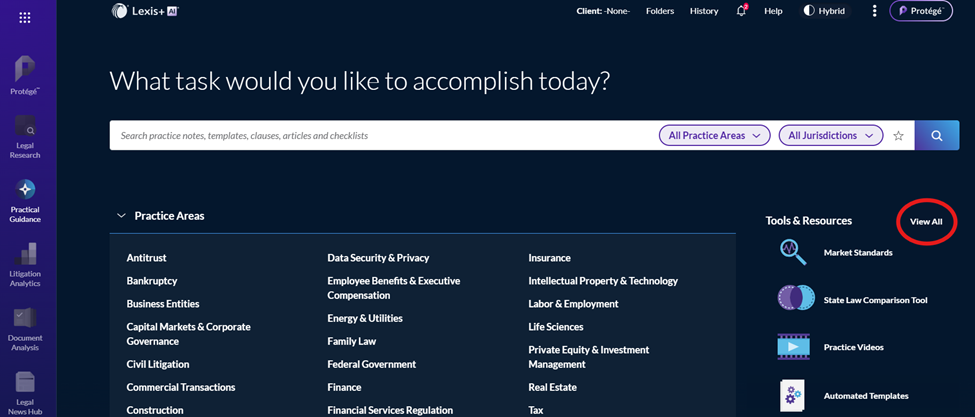Screen dimensions: 975x417
Task: Open Protégé in the left sidebar
Action: point(25,74)
